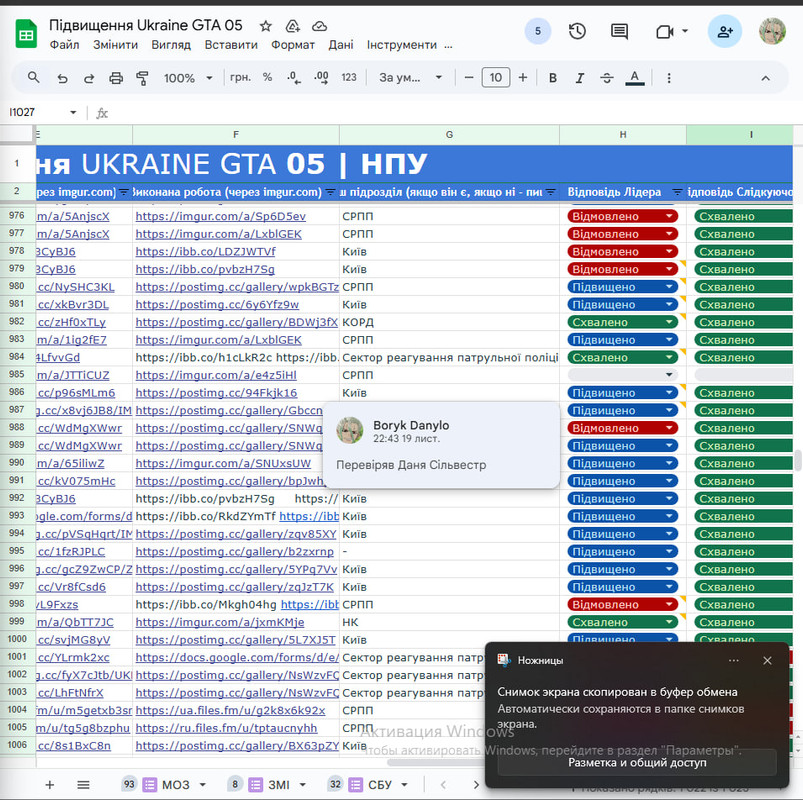The width and height of the screenshot is (803, 800).
Task: Decrease decimal places
Action: pos(294,78)
